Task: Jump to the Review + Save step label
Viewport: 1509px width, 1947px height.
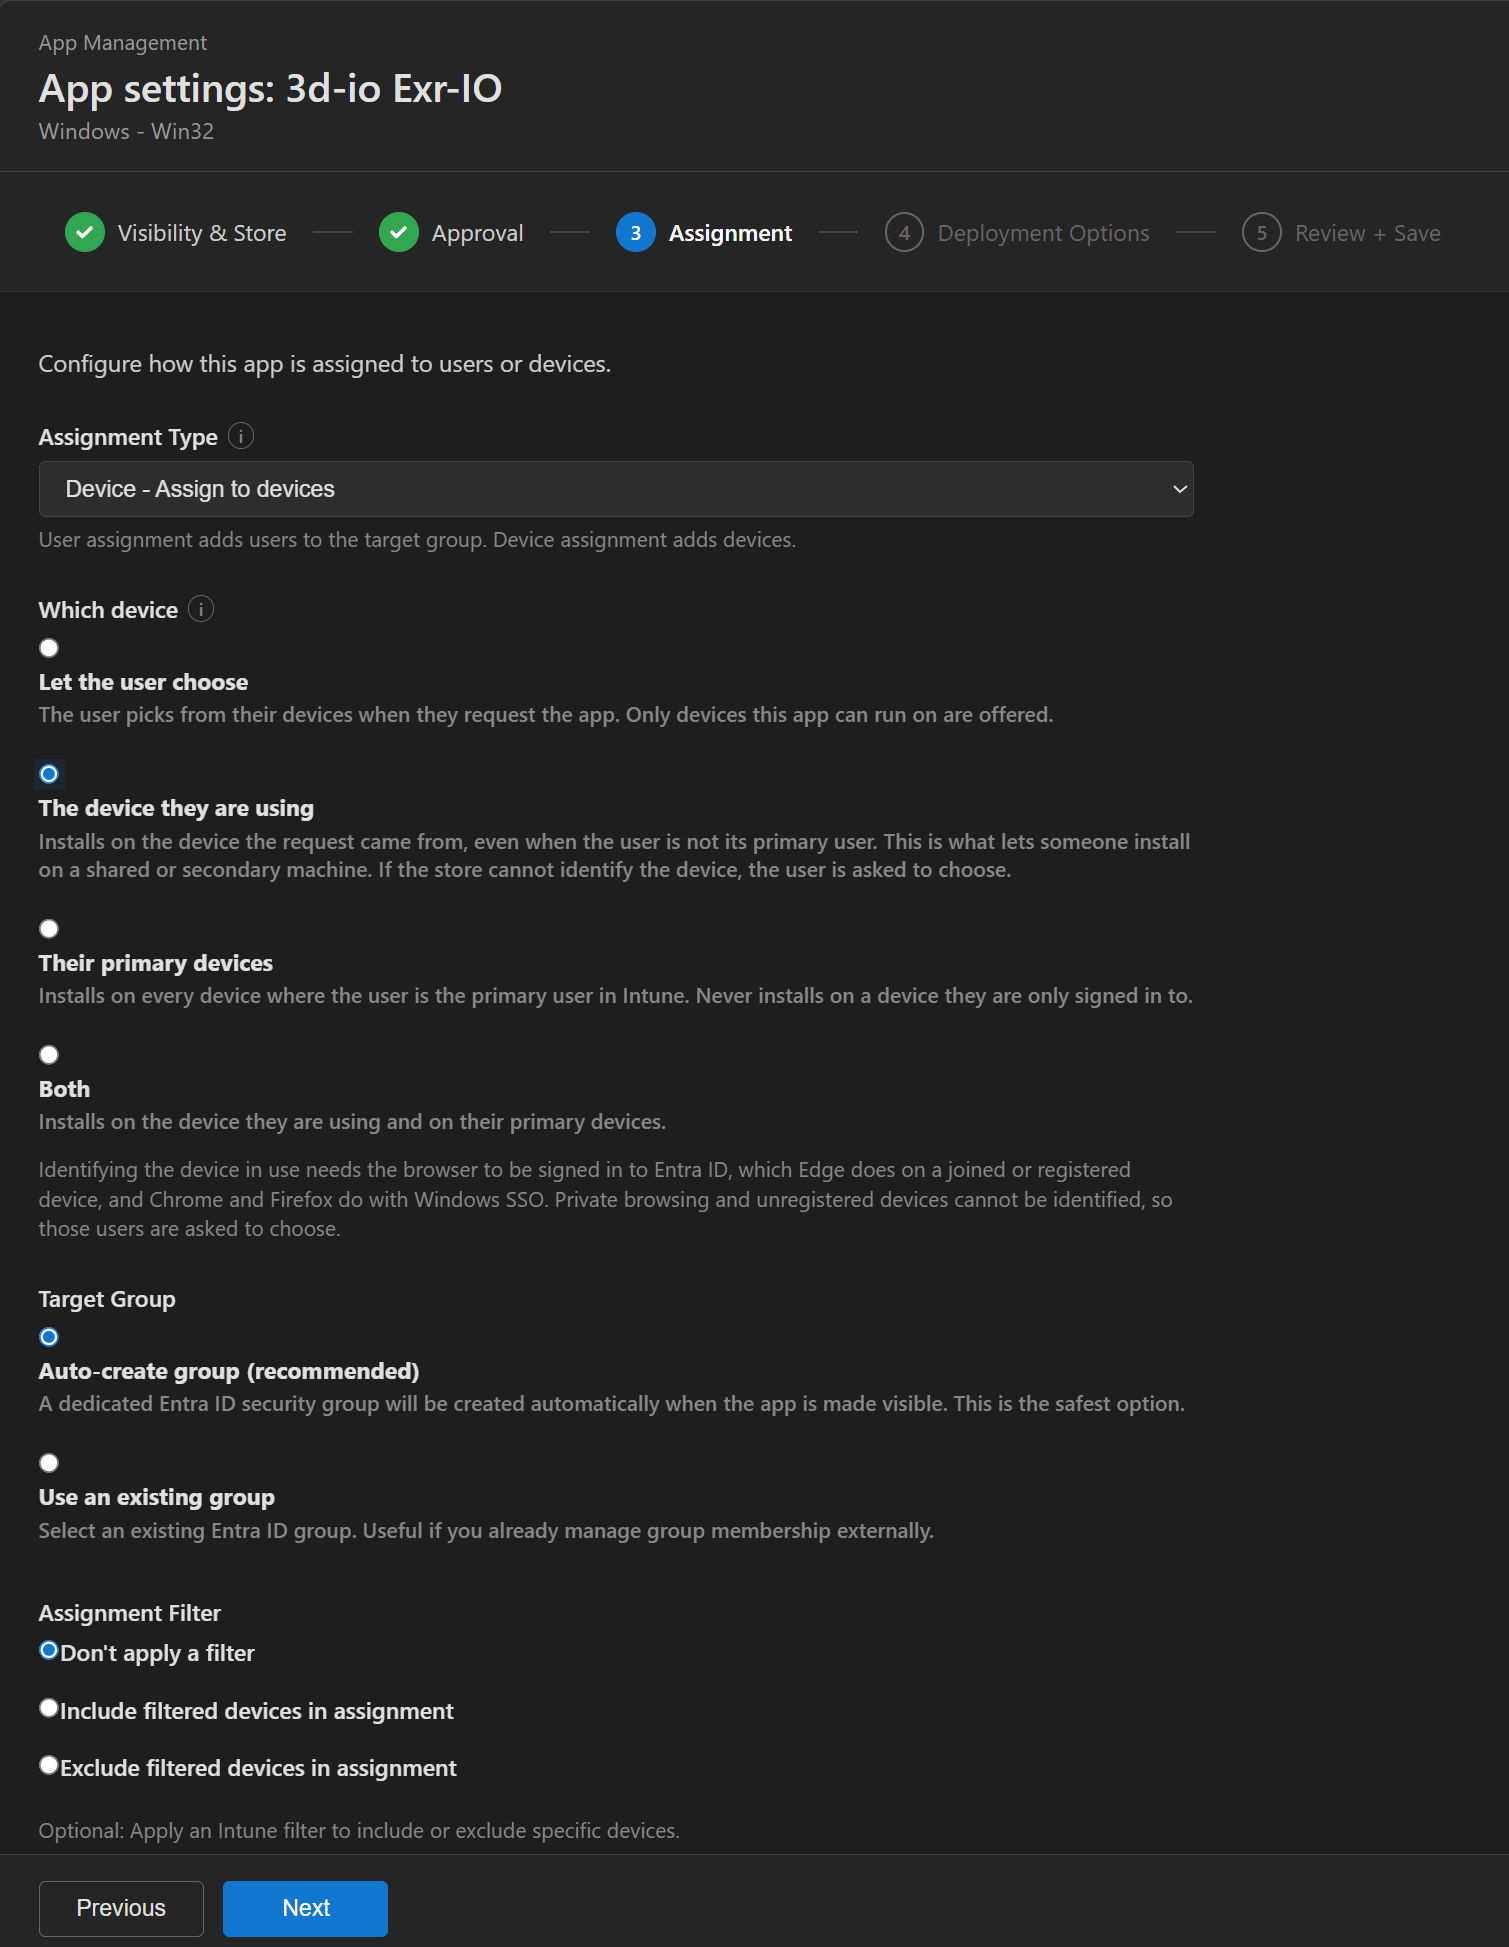Action: (x=1368, y=233)
